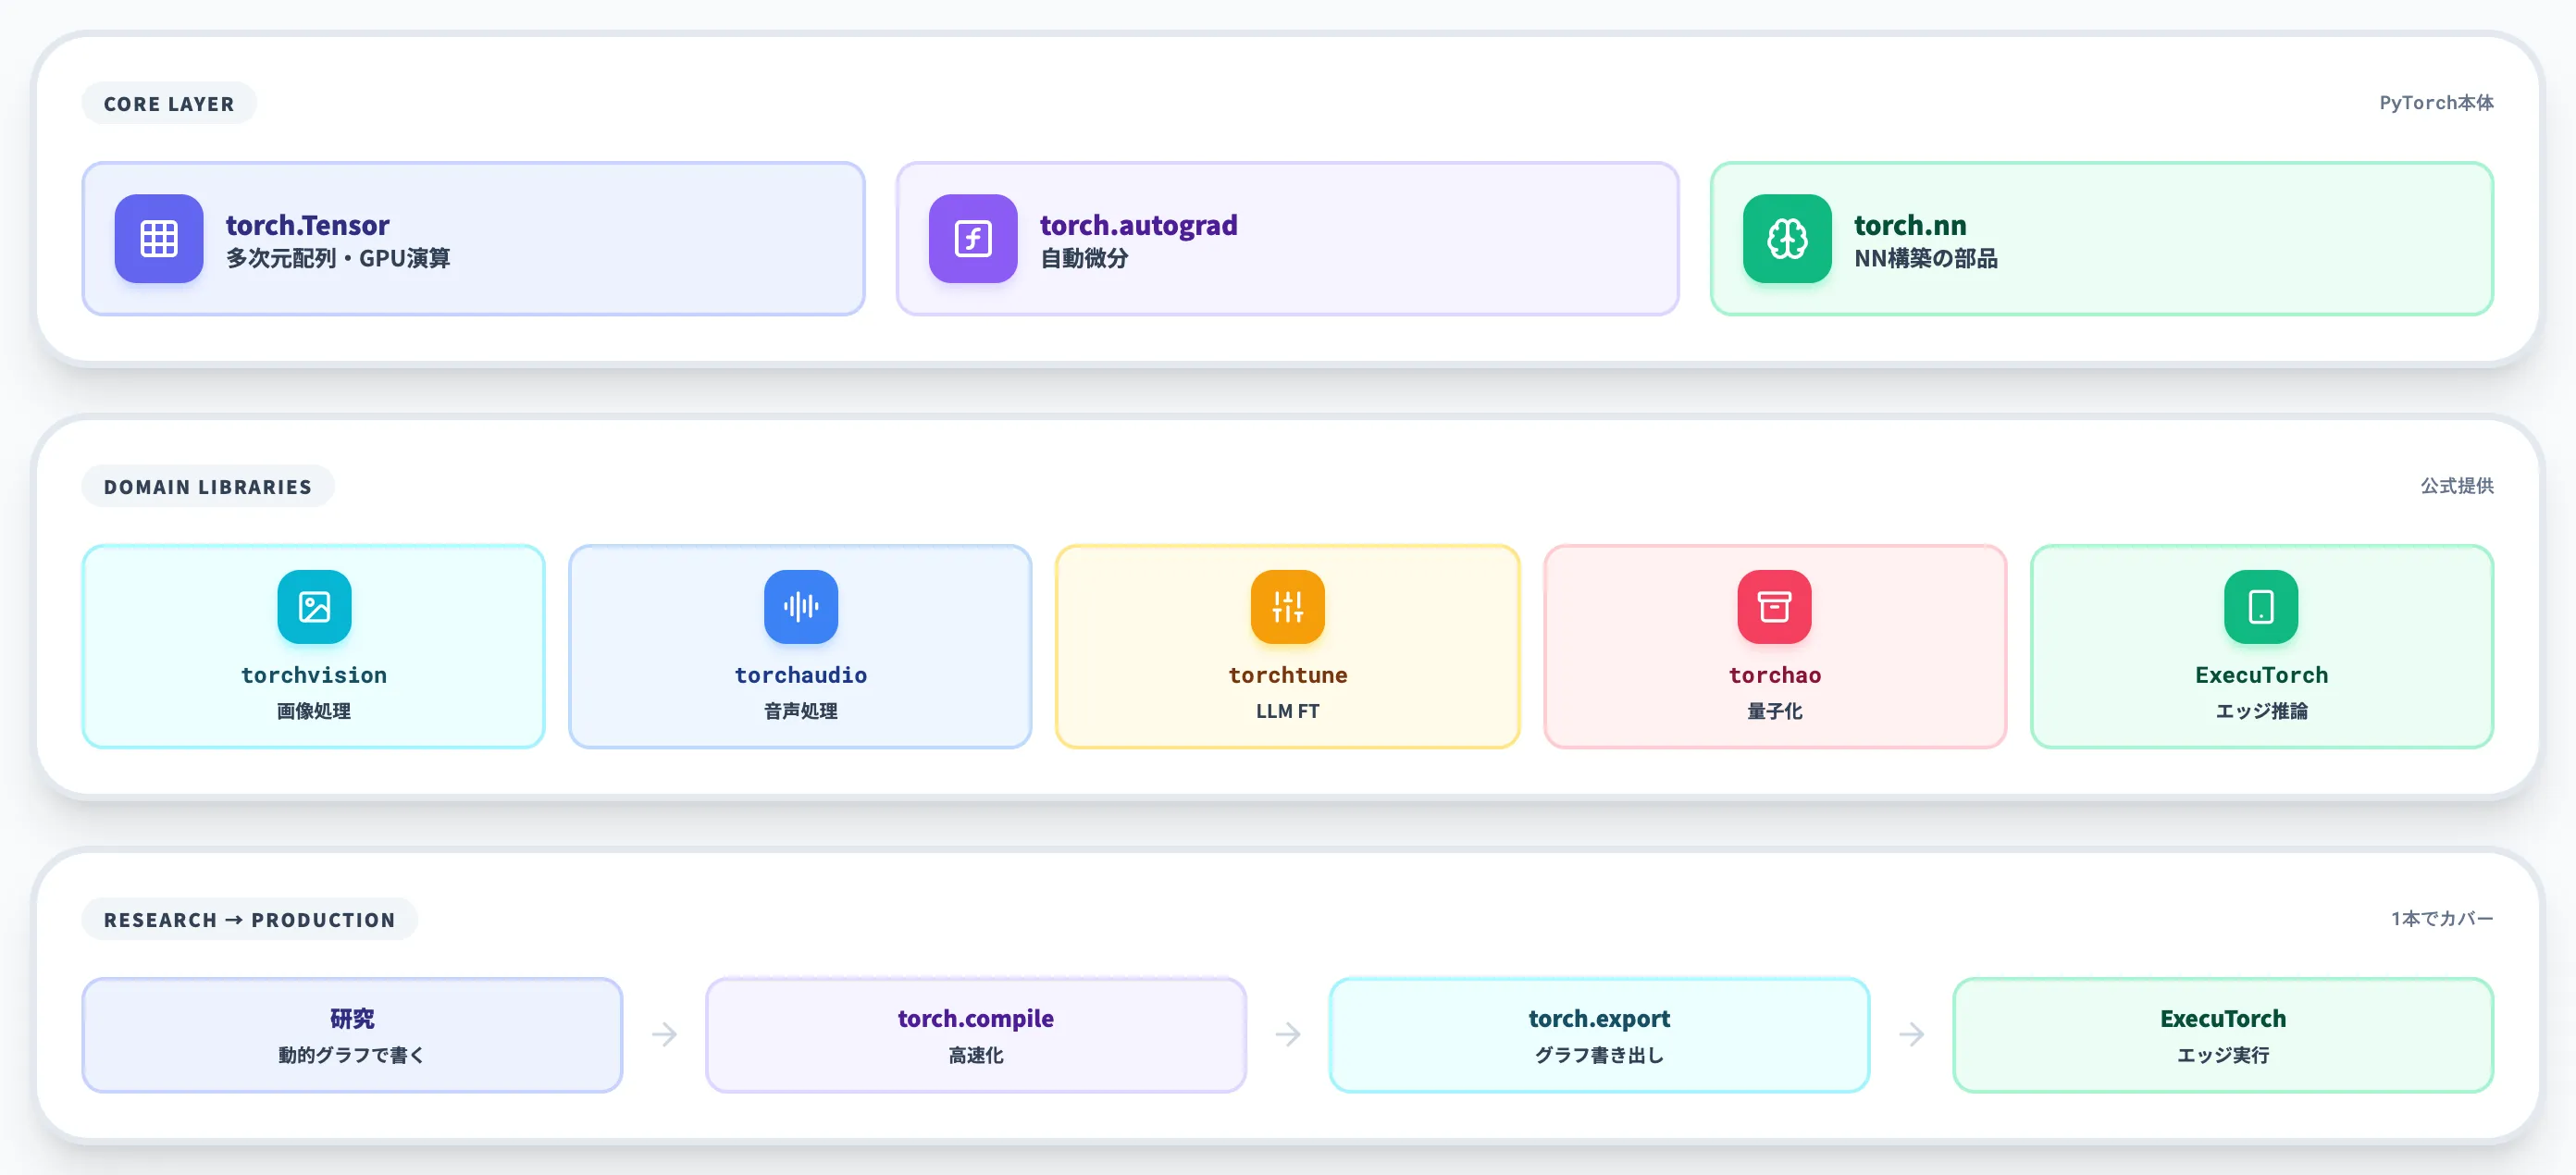
Task: Click the torchtune sliders icon
Action: click(1288, 607)
